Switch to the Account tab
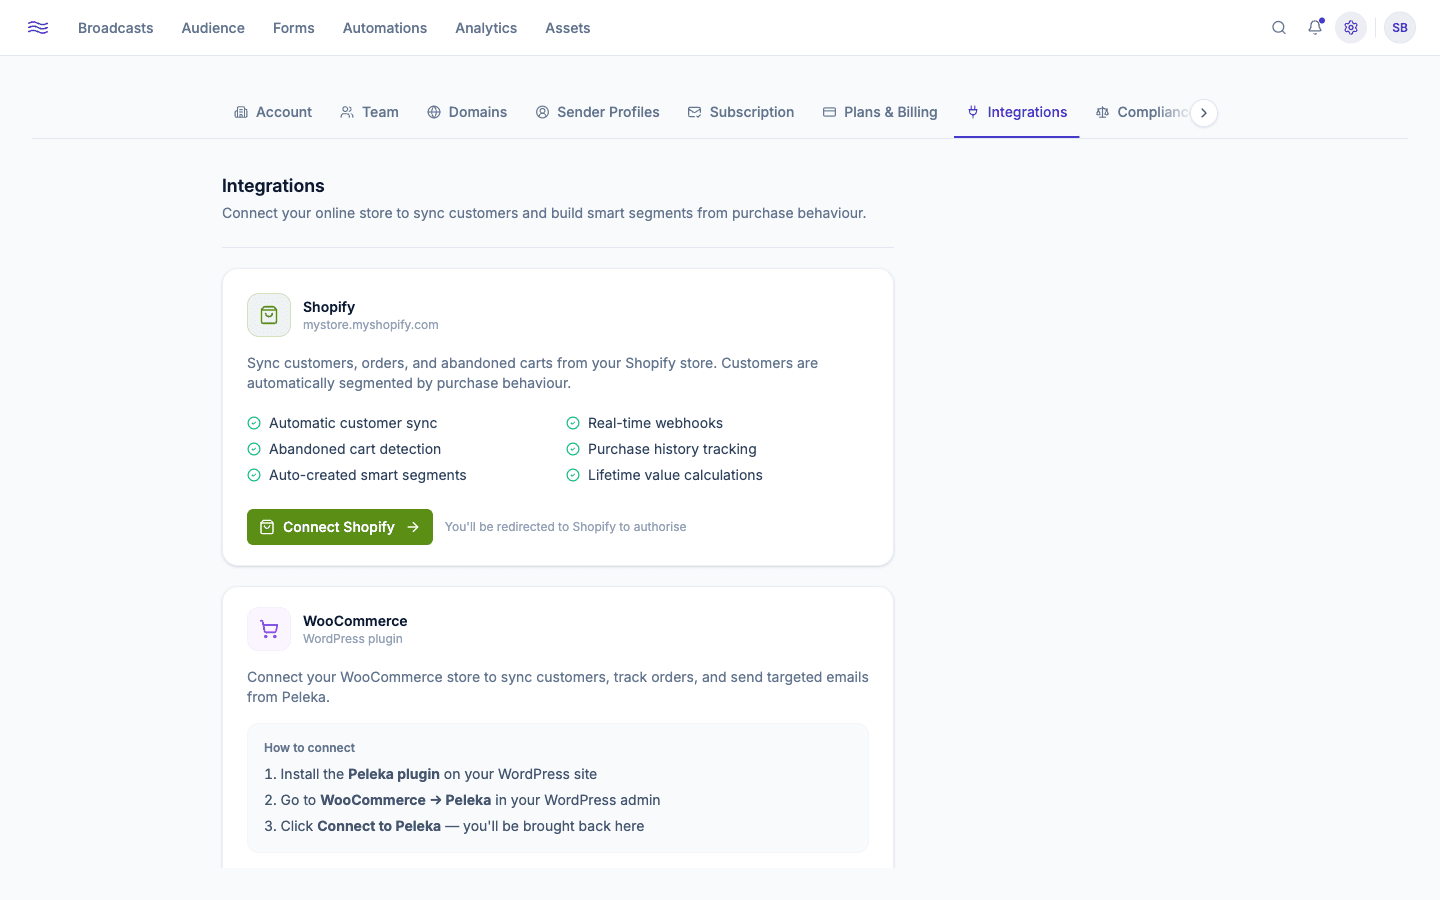Image resolution: width=1440 pixels, height=900 pixels. [x=273, y=112]
